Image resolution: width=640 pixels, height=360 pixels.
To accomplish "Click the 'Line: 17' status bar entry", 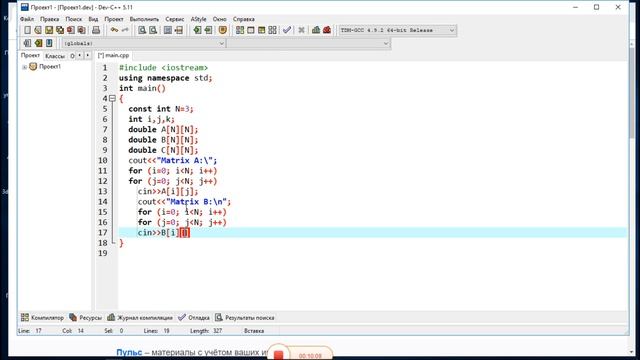I will [30, 331].
